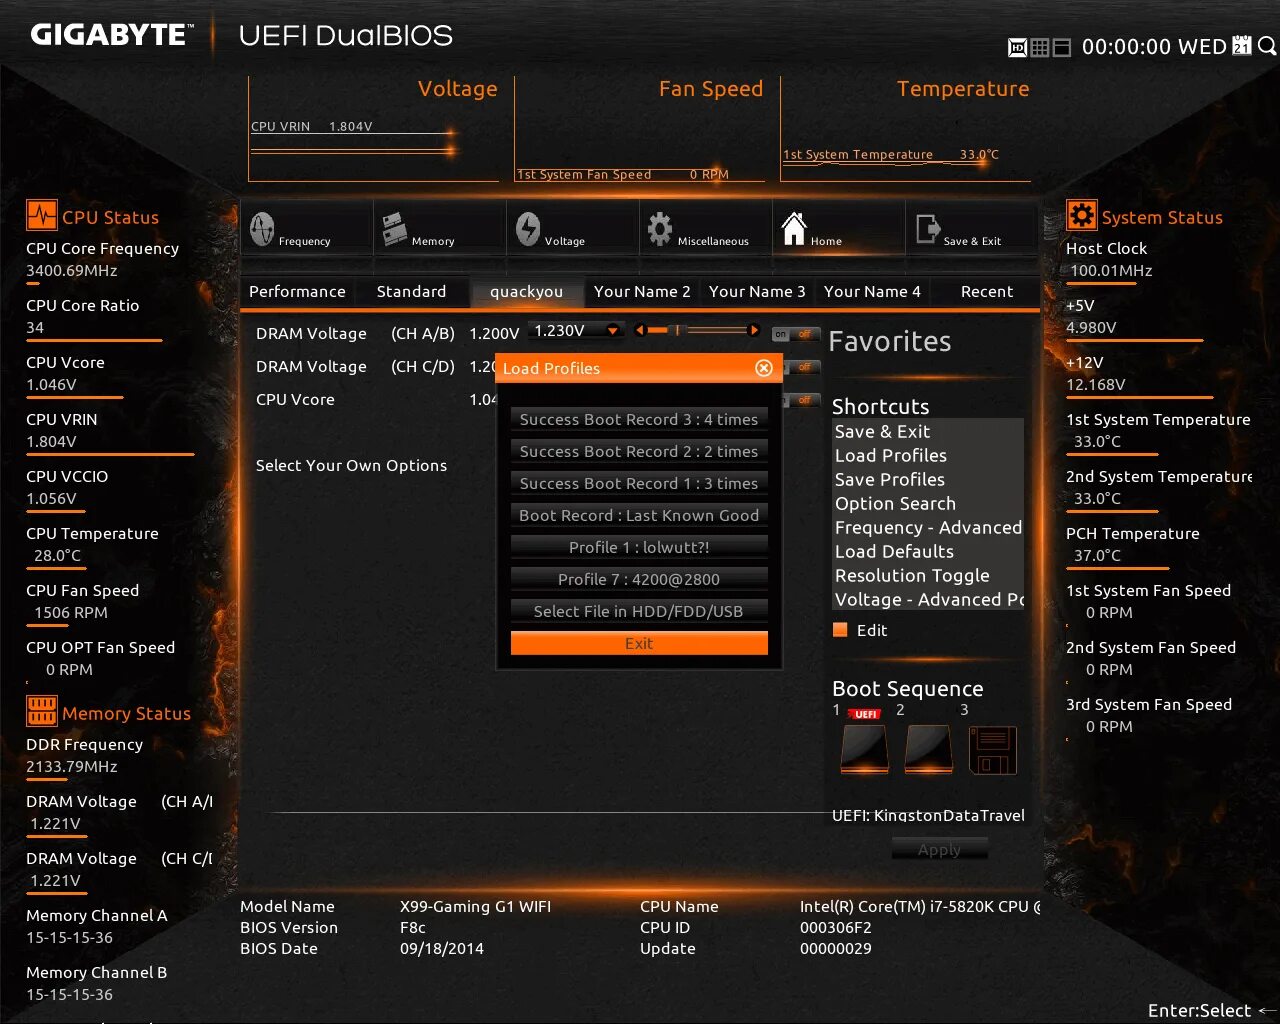The image size is (1280, 1024).
Task: Open the Save & Exit shortcut
Action: pos(928,431)
